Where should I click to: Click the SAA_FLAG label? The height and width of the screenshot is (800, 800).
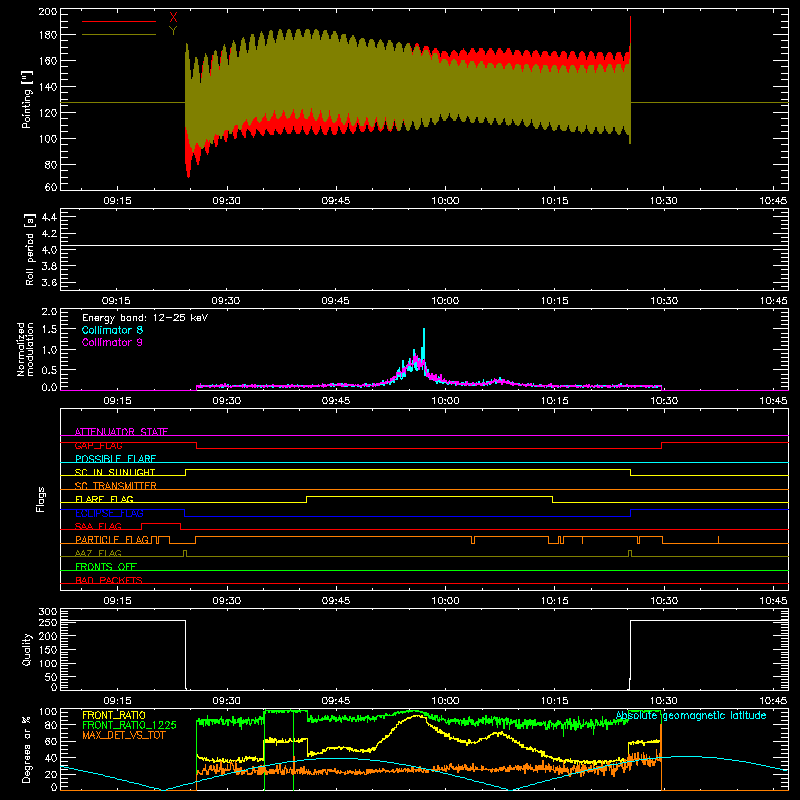(x=98, y=526)
